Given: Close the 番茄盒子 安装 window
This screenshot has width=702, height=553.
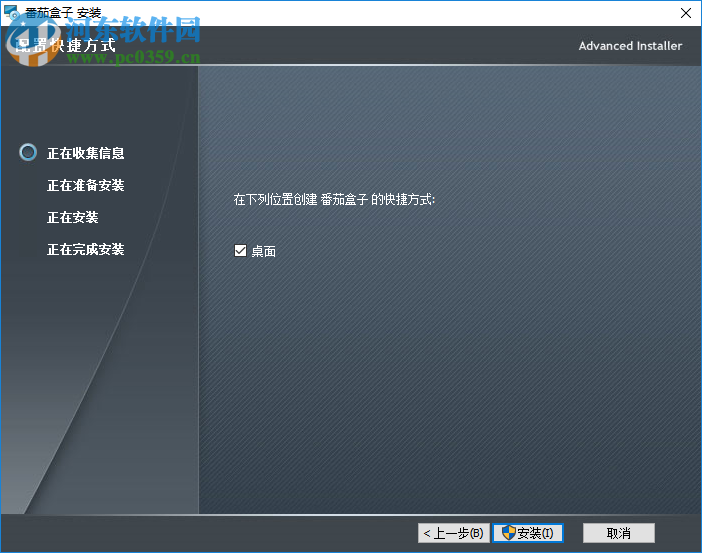Looking at the screenshot, I should (x=685, y=13).
